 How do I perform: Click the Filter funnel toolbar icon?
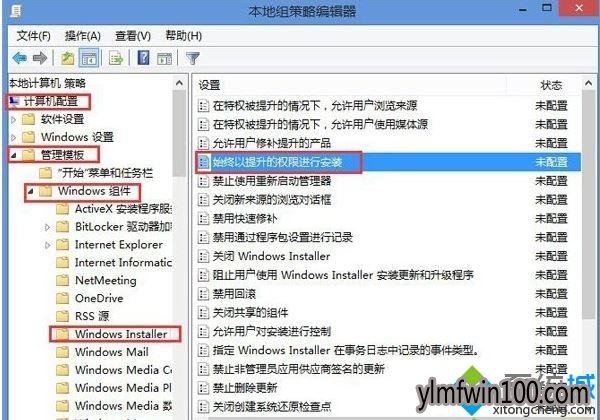[192, 58]
